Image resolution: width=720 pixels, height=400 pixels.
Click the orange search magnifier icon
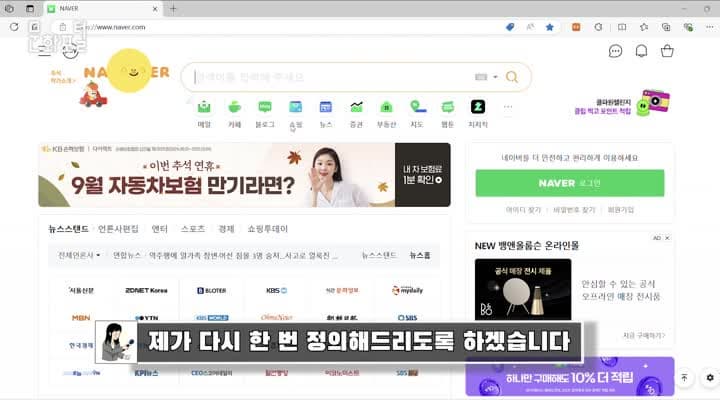coord(512,77)
